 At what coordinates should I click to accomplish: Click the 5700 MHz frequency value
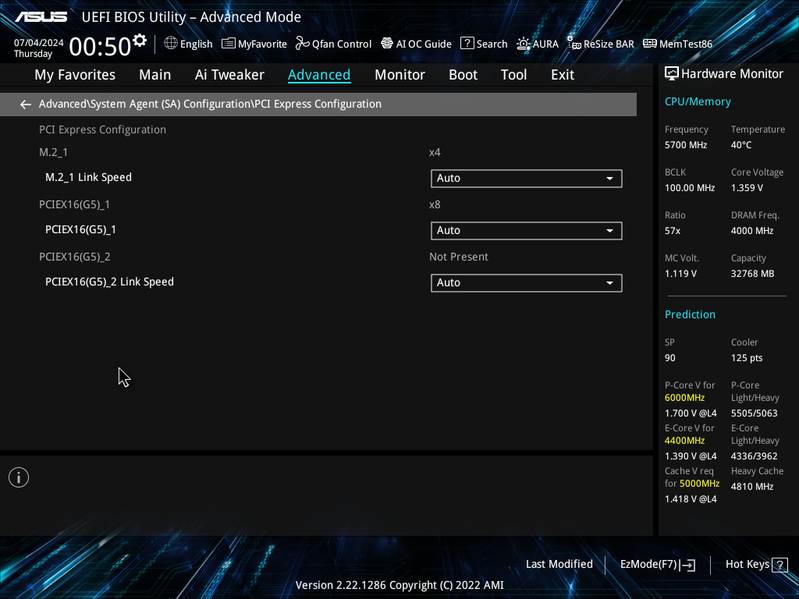pos(685,145)
